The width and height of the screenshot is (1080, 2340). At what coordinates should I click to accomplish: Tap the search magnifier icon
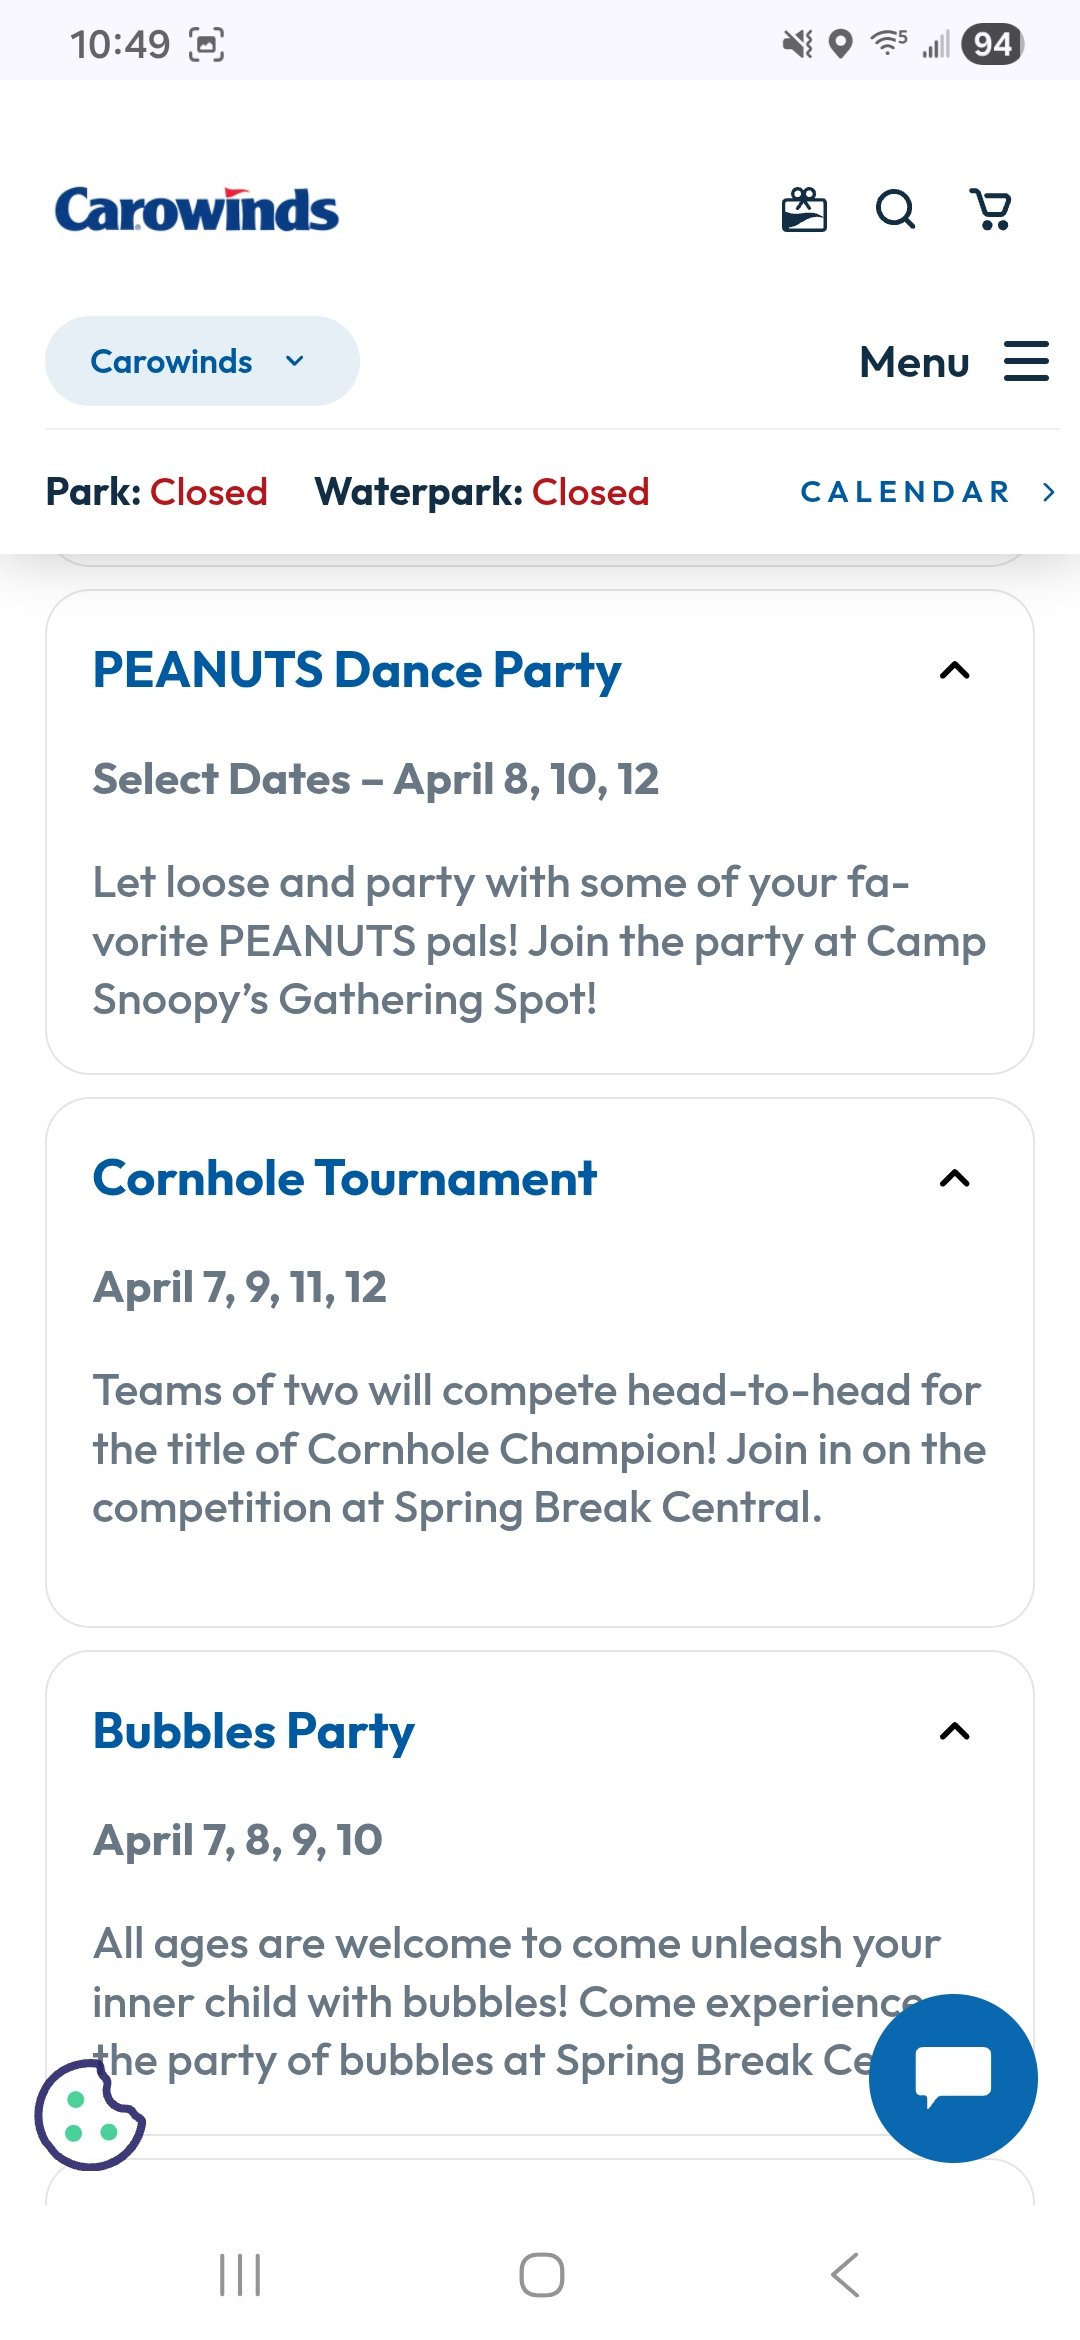(895, 210)
